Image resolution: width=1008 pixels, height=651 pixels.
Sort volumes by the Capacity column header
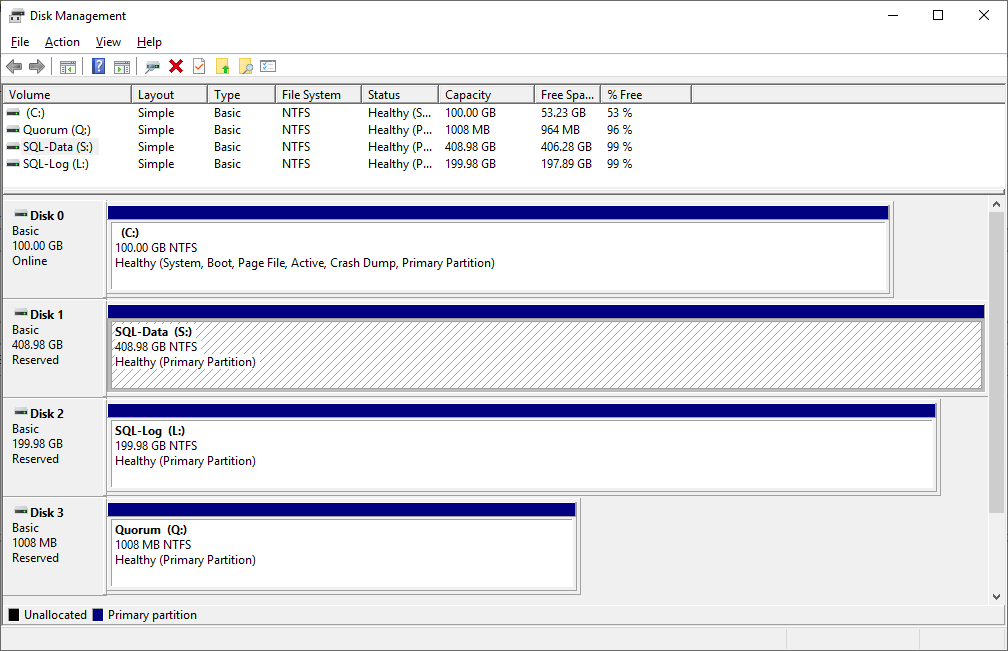[x=485, y=93]
